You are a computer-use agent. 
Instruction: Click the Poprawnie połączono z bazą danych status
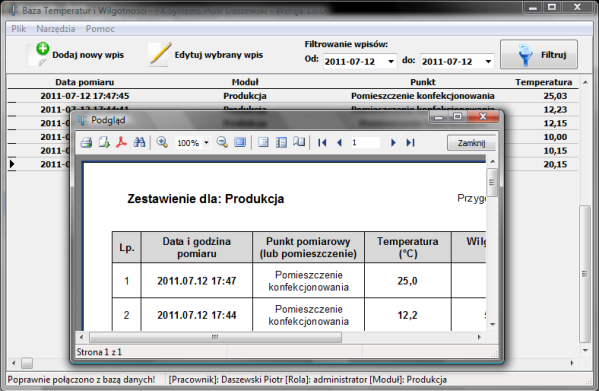tap(81, 380)
